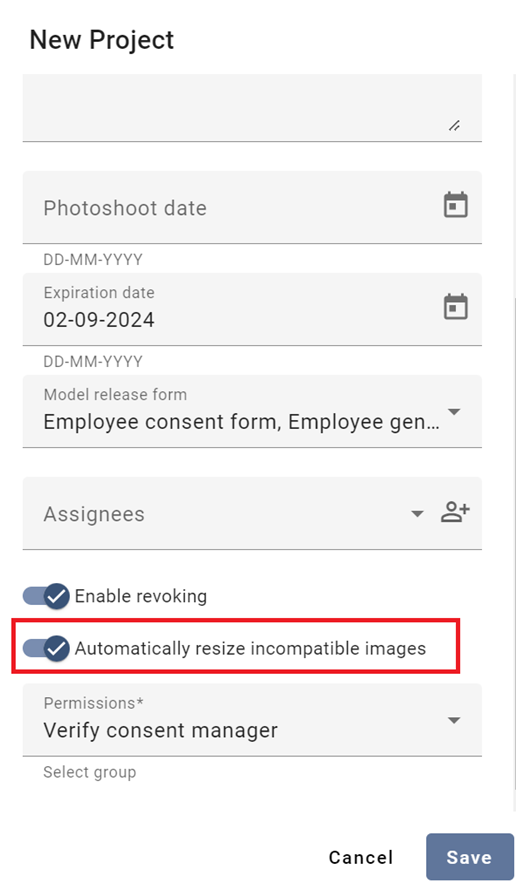Click the Expiration date value 02-09-2024
The image size is (516, 883).
pyautogui.click(x=99, y=320)
